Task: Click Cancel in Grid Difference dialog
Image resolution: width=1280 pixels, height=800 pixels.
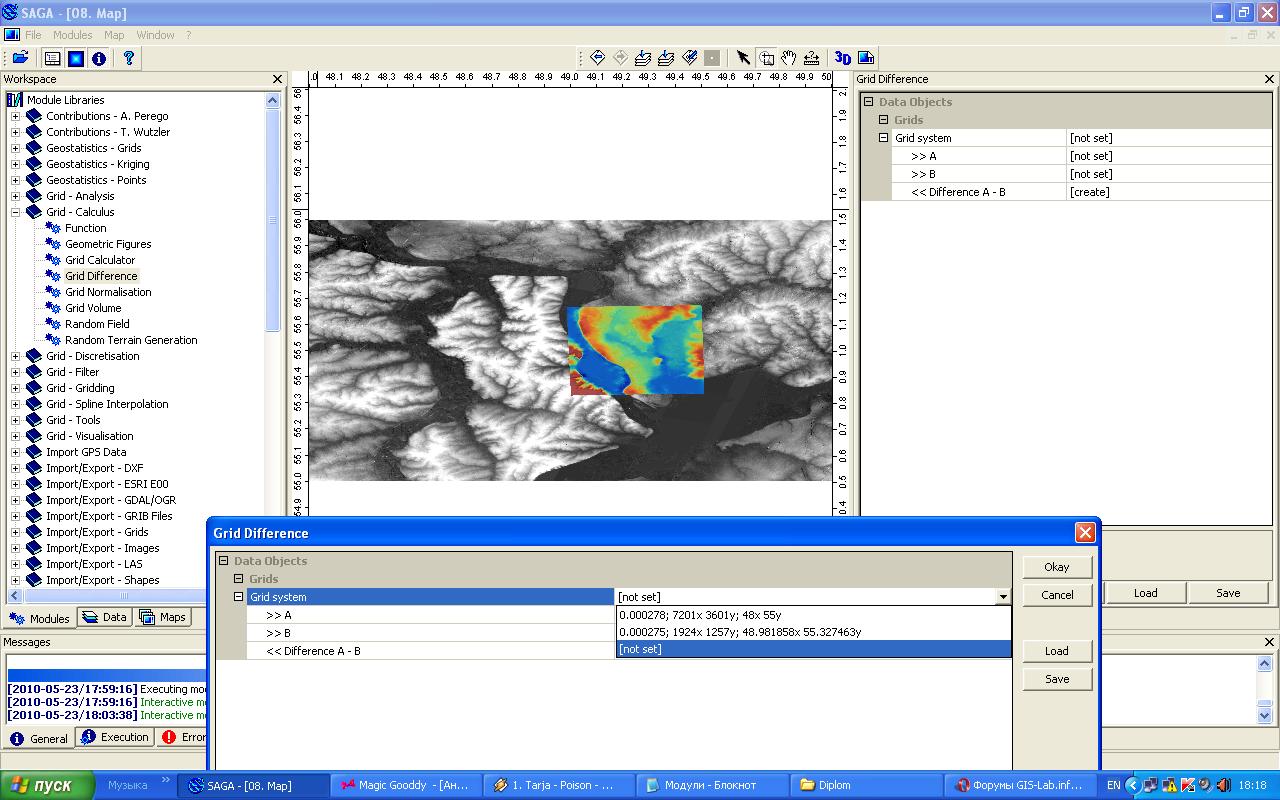Action: coord(1056,595)
